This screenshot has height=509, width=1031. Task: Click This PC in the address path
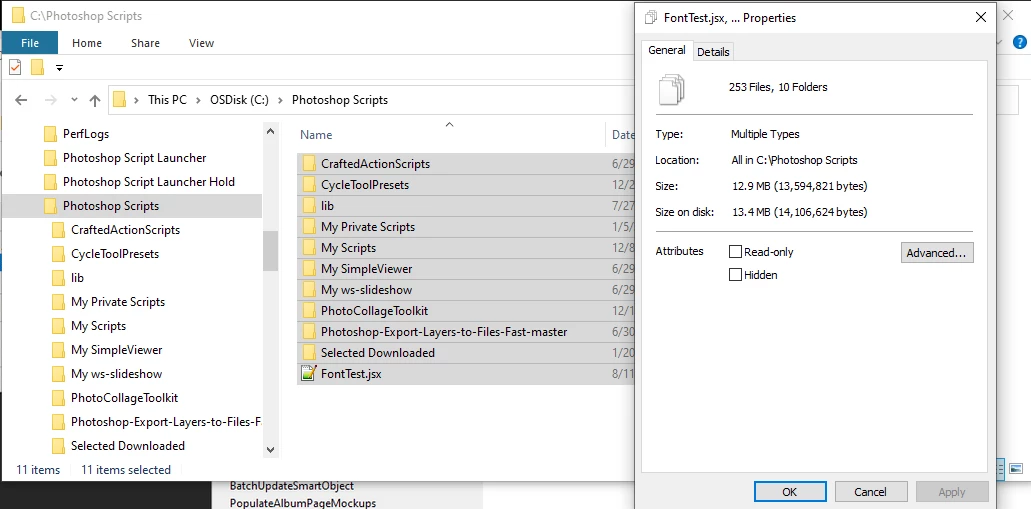pos(167,100)
